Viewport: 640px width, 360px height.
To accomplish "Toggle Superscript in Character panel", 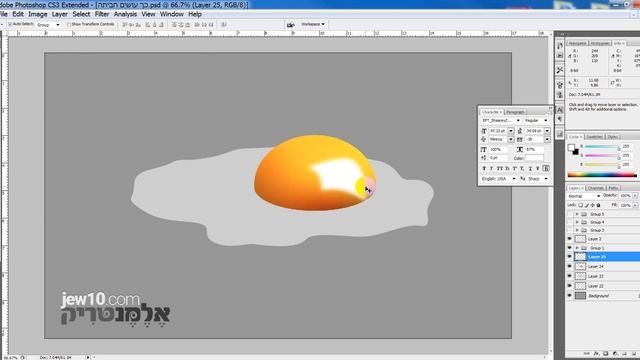I will pyautogui.click(x=515, y=168).
